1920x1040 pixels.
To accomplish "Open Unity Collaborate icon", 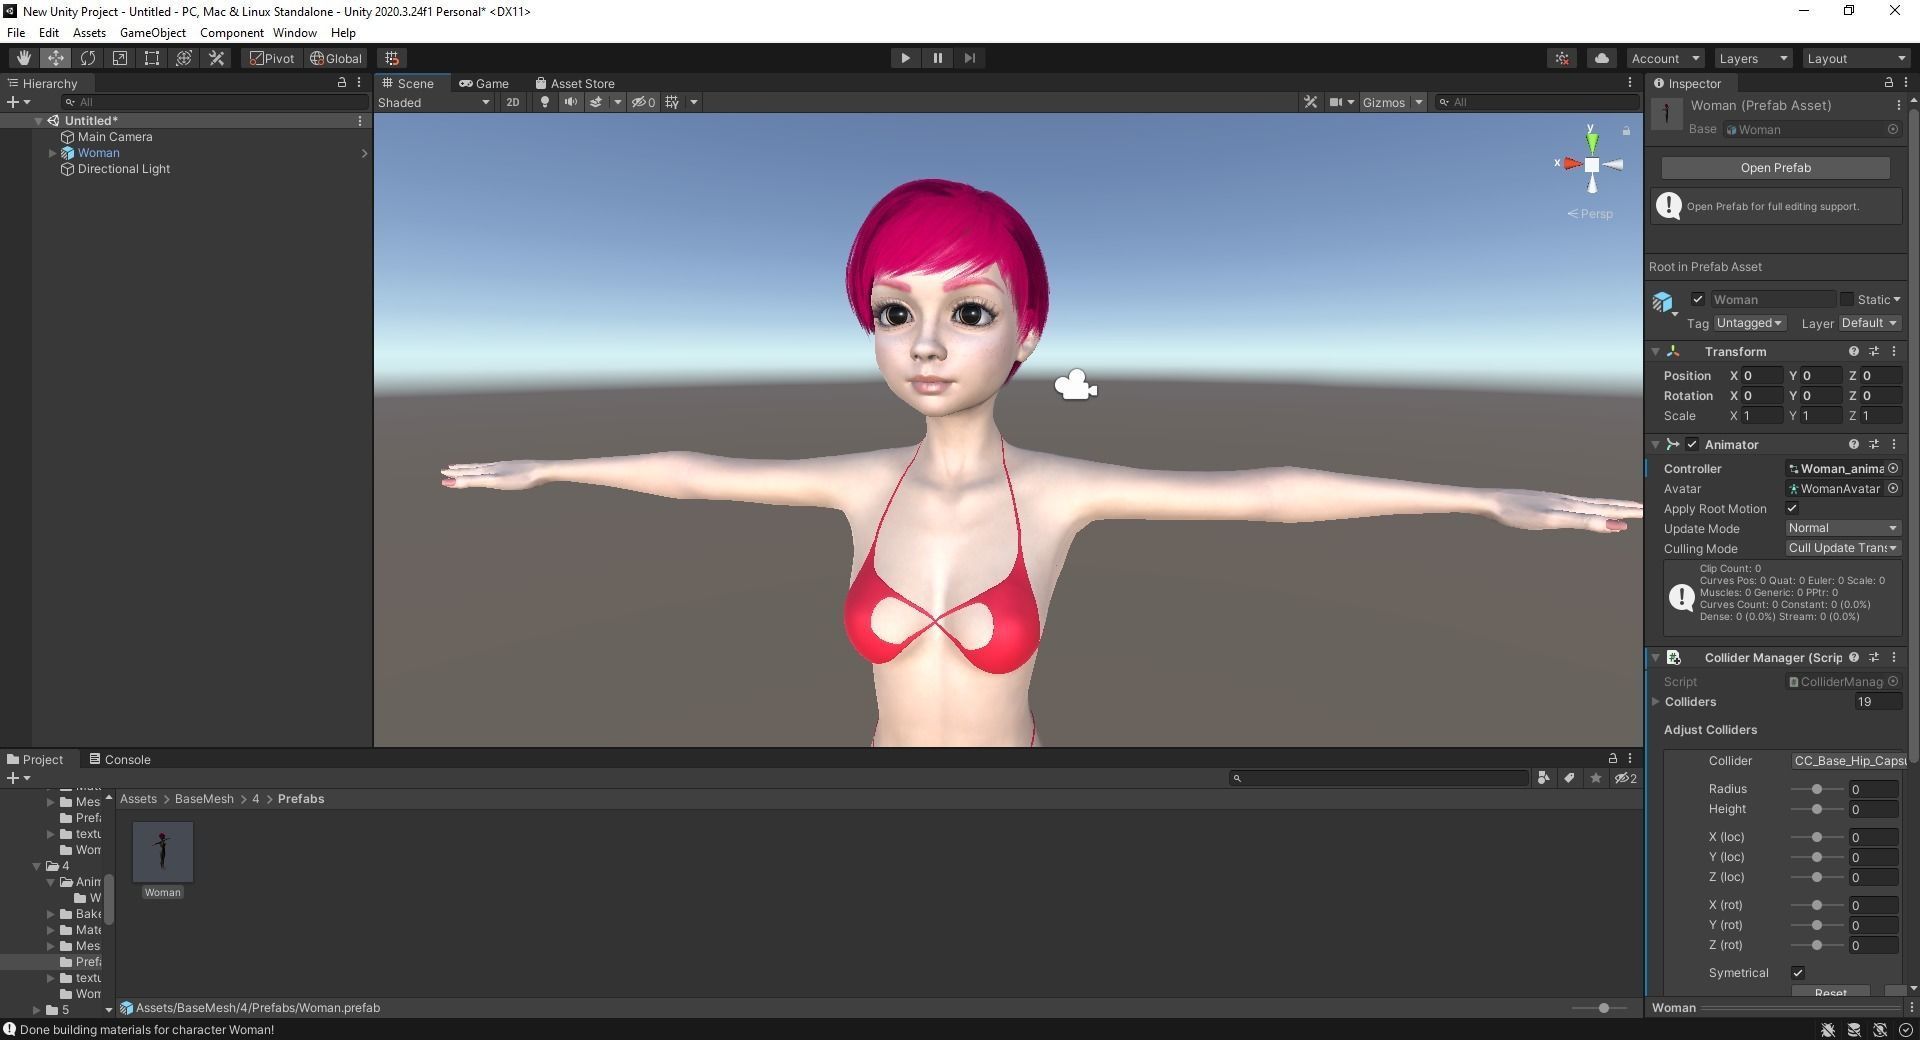I will (x=1562, y=58).
